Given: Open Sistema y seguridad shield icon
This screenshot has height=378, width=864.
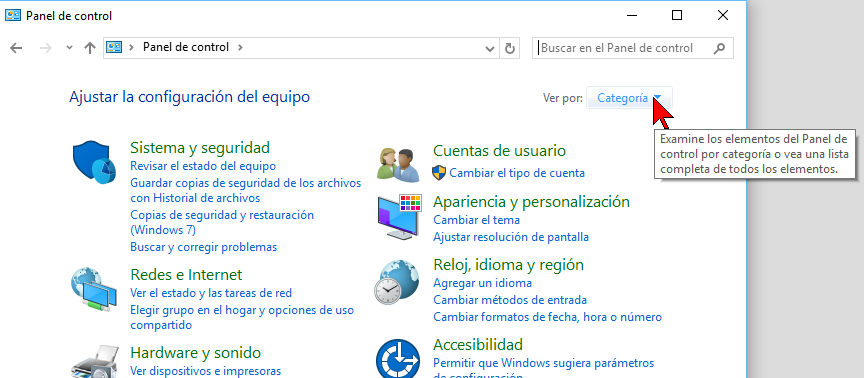Looking at the screenshot, I should coord(94,163).
